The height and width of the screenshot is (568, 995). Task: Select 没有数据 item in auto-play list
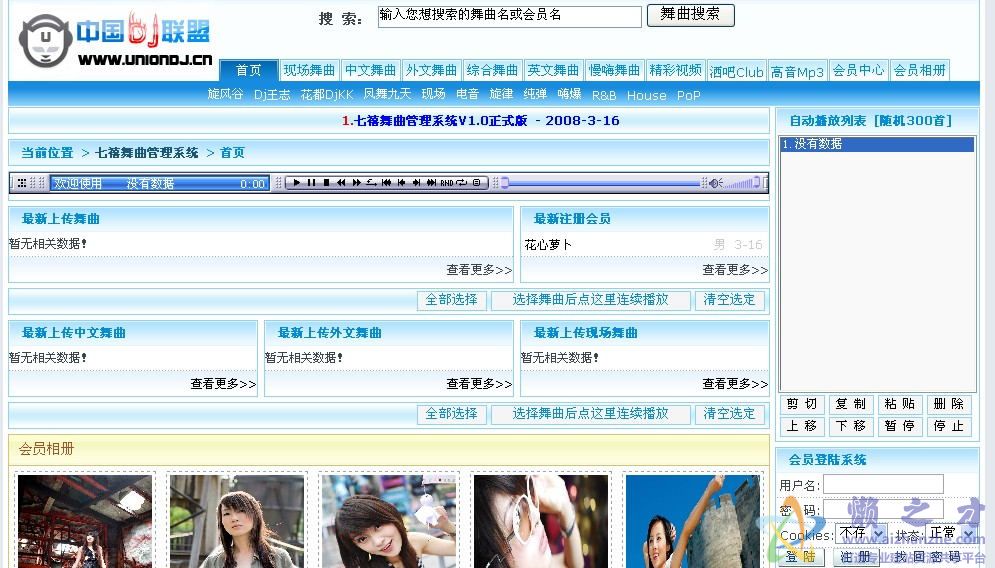tap(876, 144)
